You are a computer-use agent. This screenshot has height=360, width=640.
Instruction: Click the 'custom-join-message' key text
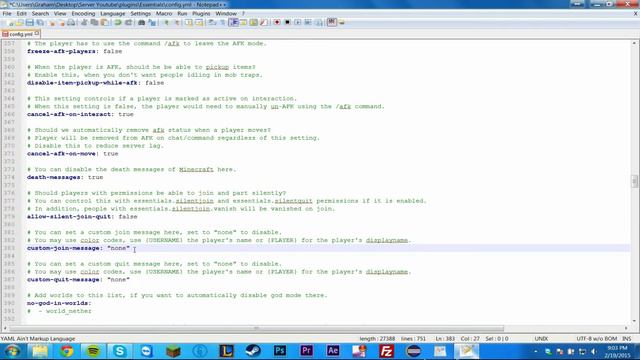tap(63, 248)
